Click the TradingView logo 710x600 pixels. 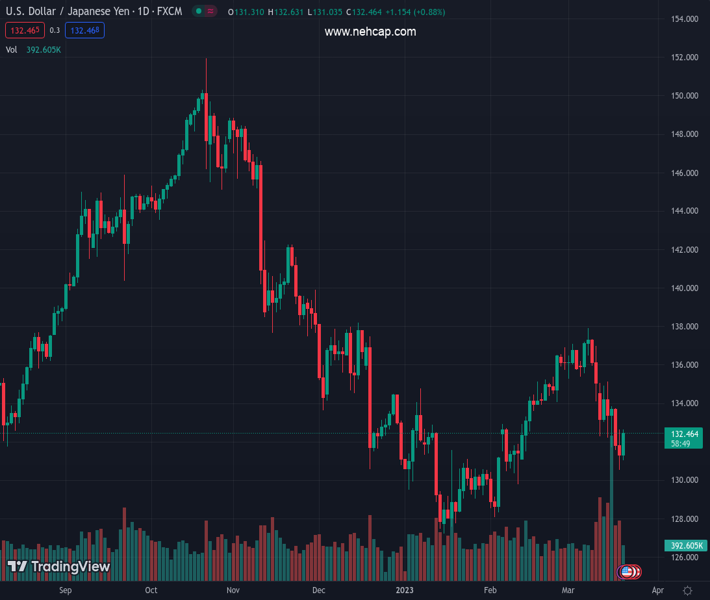[58, 567]
